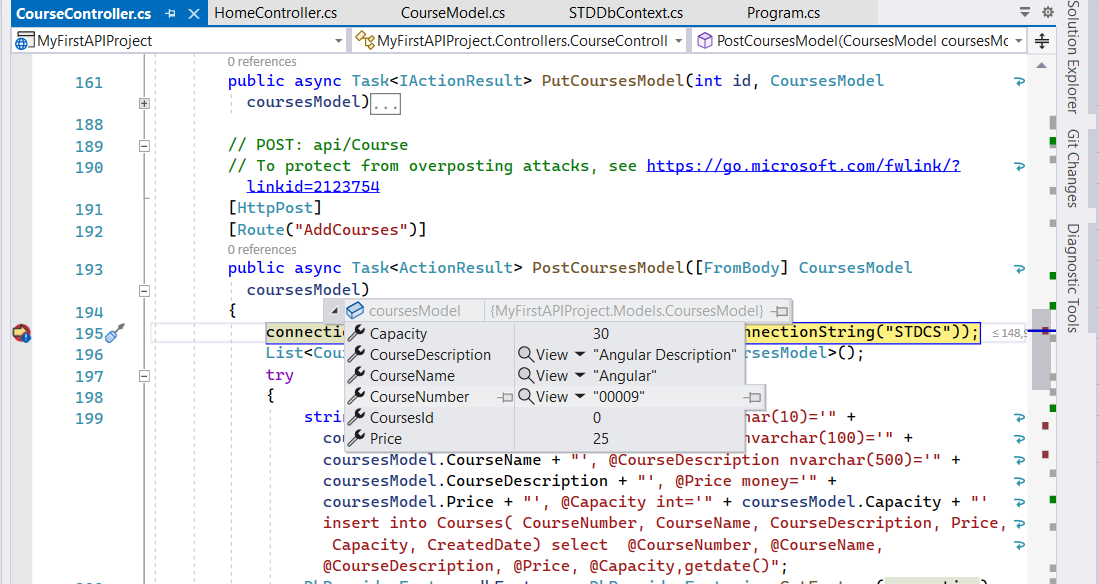
Task: Switch to the STDDbContext.cs tab
Action: pyautogui.click(x=626, y=13)
